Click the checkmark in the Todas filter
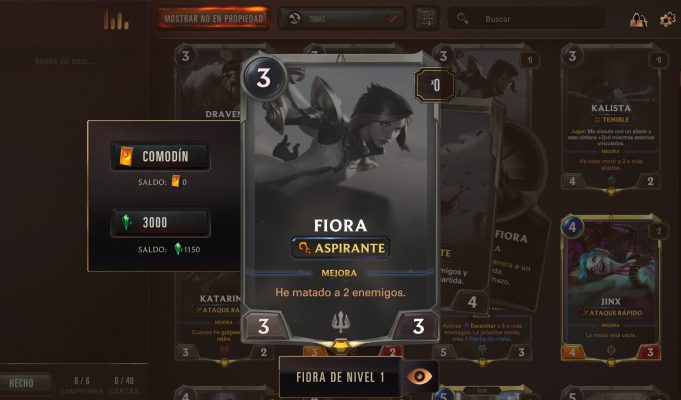Image resolution: width=681 pixels, height=400 pixels. click(x=392, y=19)
